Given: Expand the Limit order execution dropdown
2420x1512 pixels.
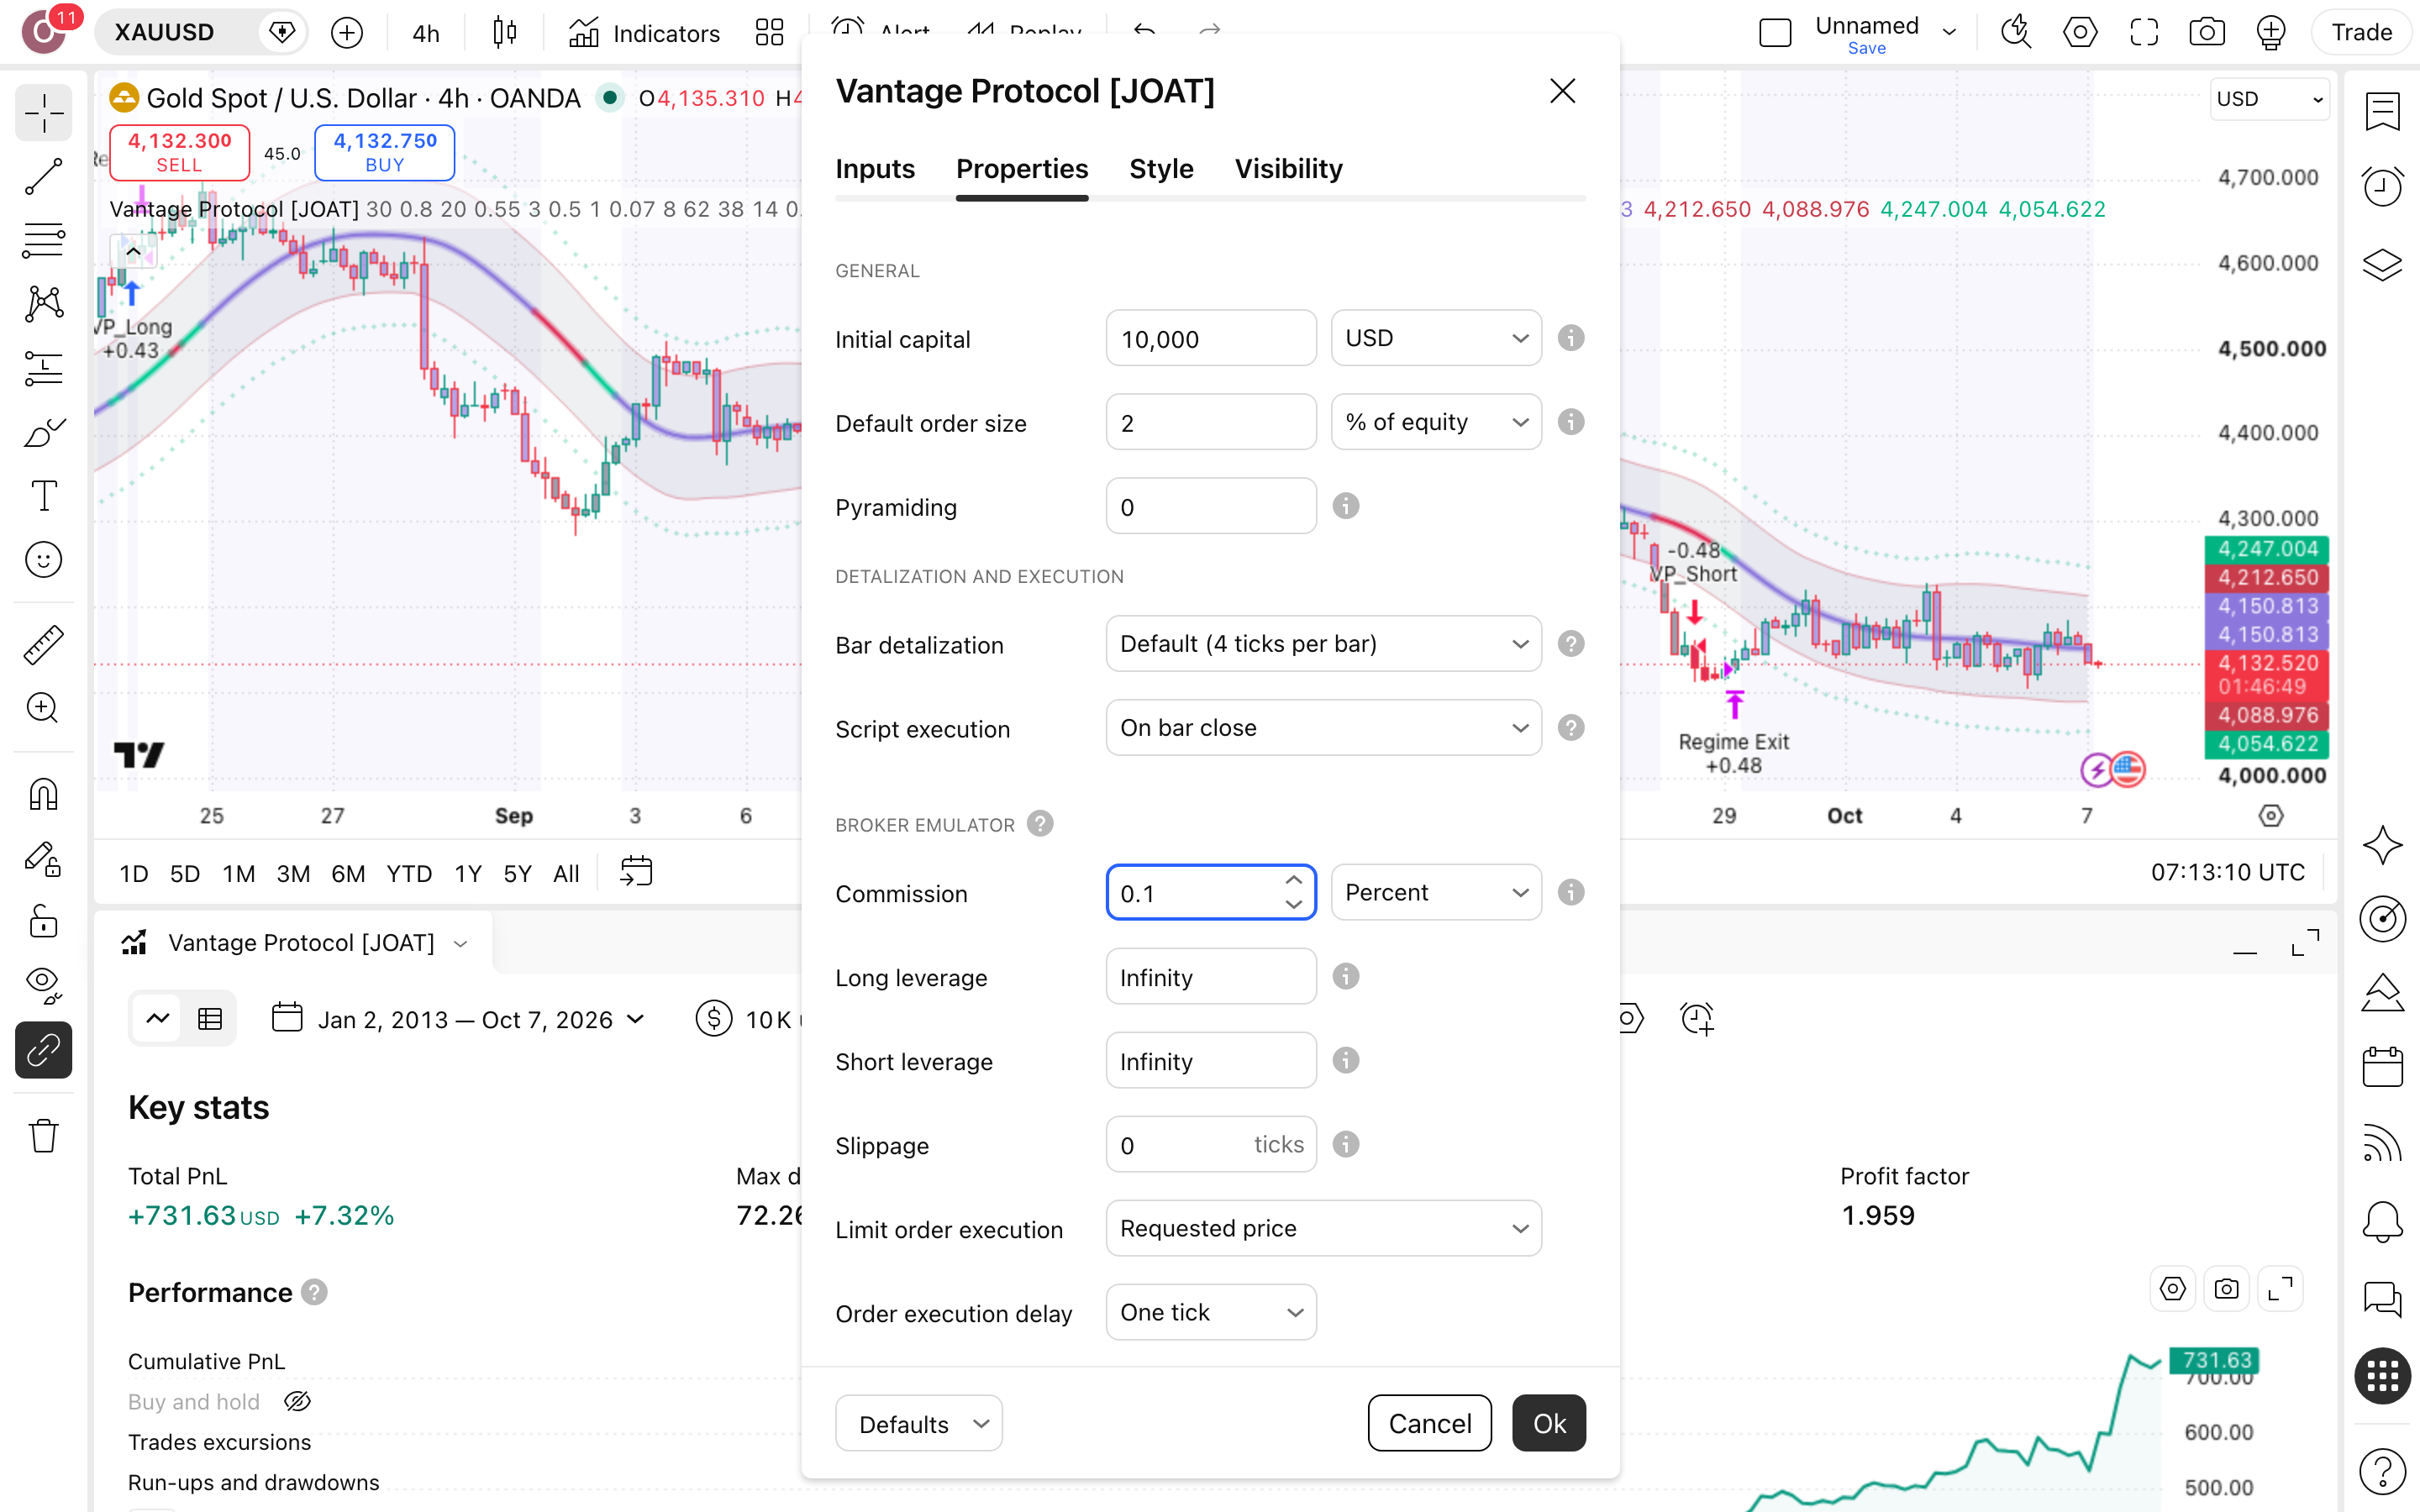Looking at the screenshot, I should [x=1323, y=1228].
